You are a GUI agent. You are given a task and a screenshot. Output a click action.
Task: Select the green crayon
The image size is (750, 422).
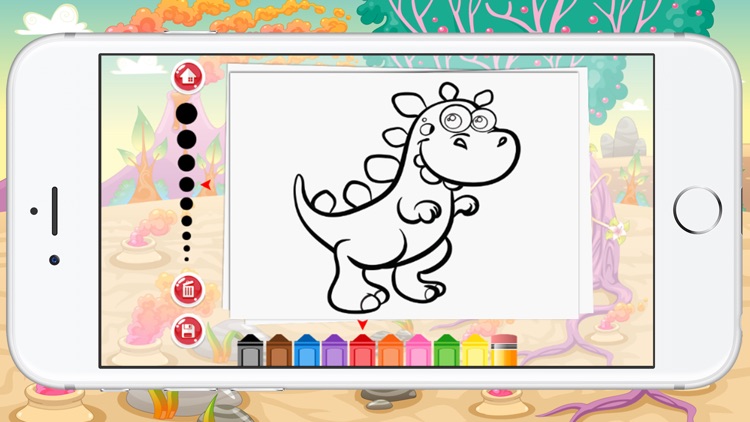coord(446,350)
